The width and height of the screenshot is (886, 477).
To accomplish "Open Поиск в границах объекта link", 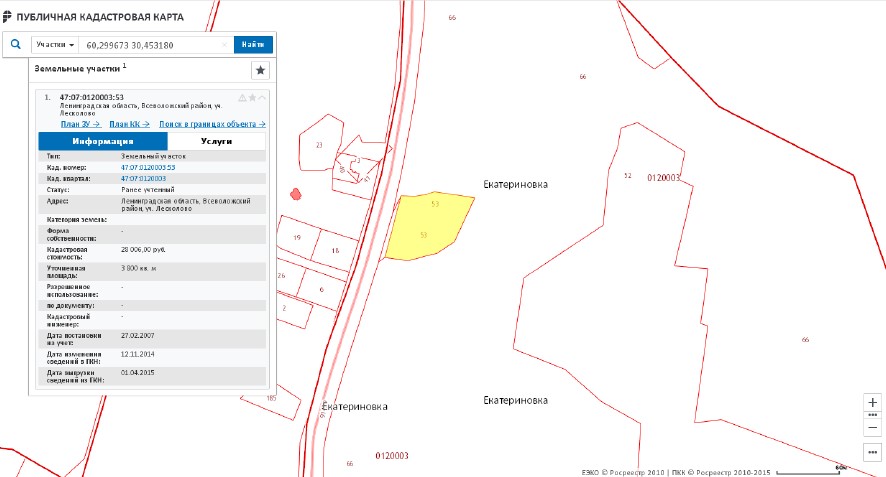I will [212, 124].
